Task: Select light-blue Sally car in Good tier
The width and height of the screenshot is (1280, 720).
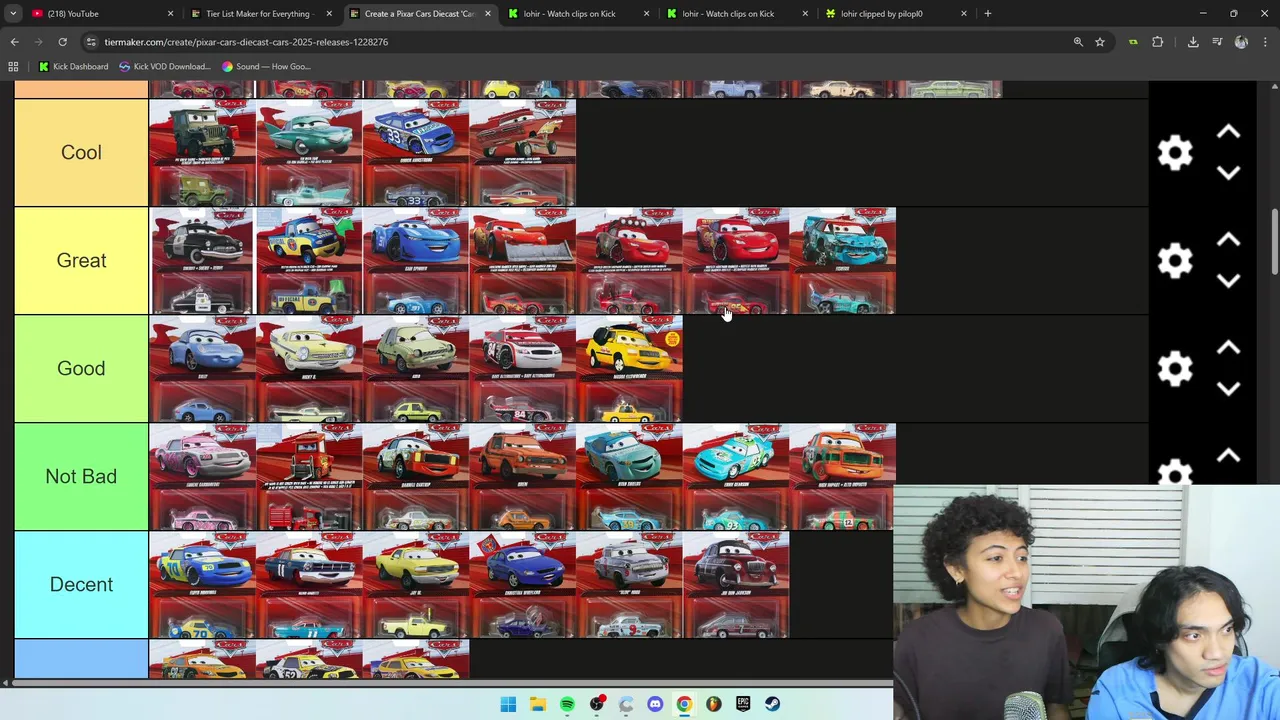Action: 202,369
